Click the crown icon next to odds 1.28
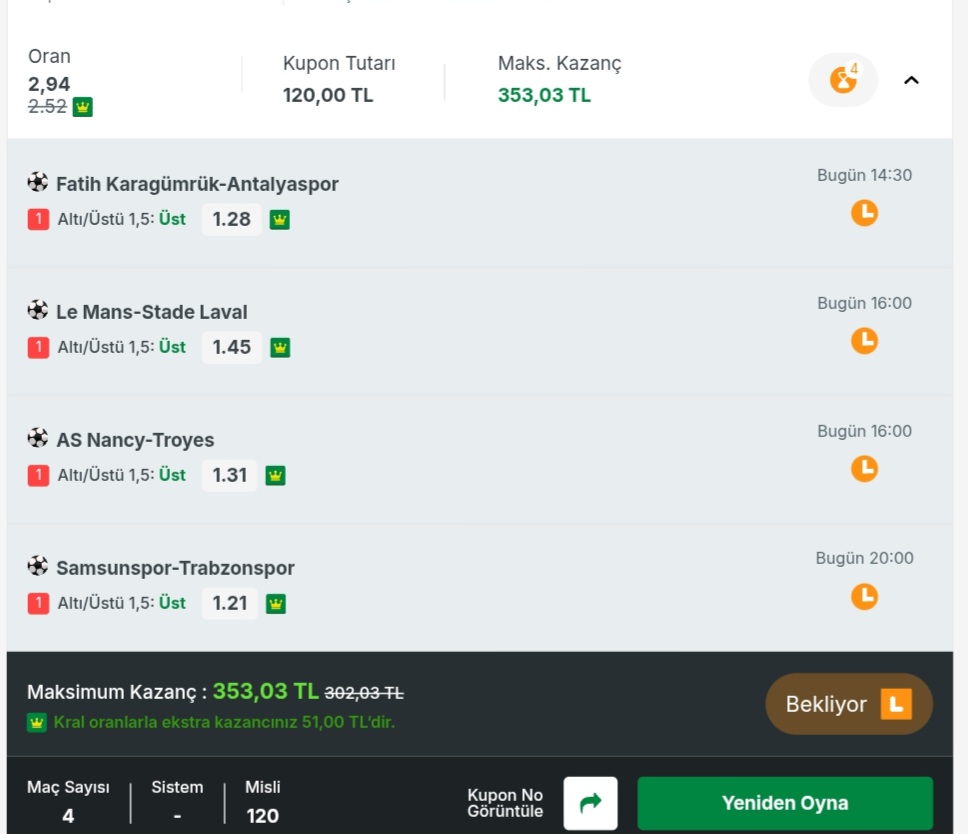 click(280, 220)
